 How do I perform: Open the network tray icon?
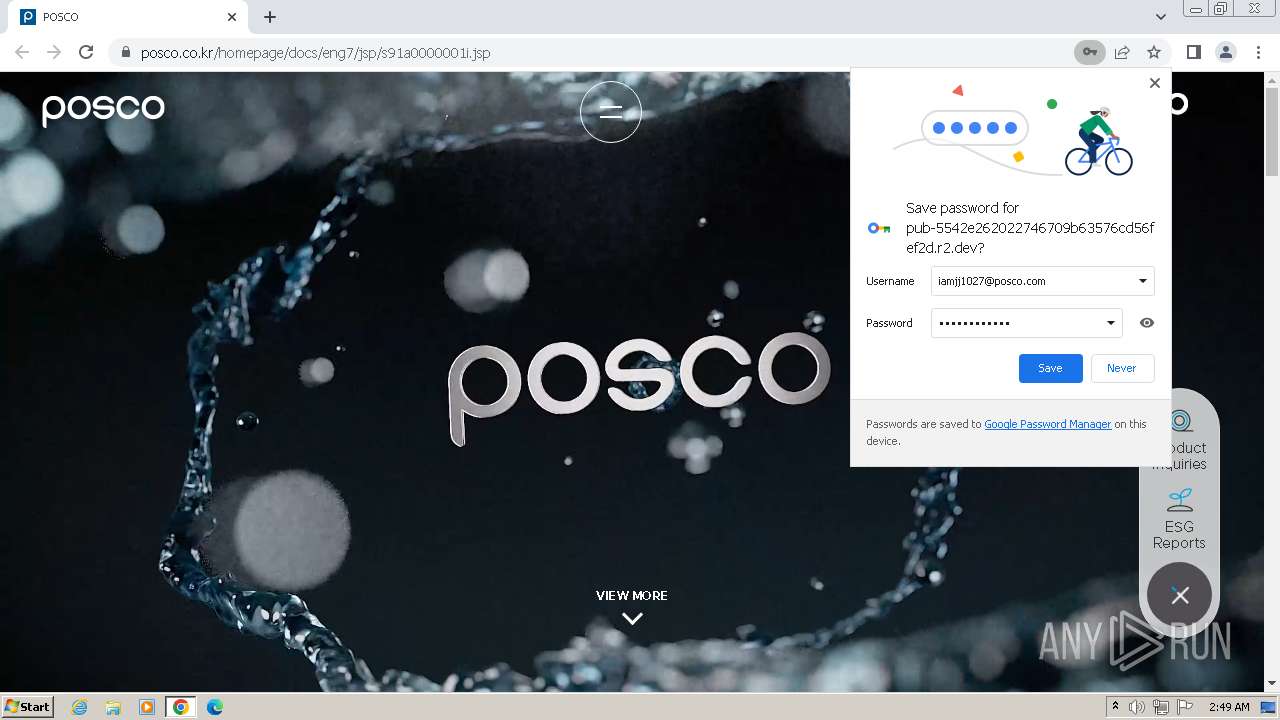pyautogui.click(x=1161, y=707)
